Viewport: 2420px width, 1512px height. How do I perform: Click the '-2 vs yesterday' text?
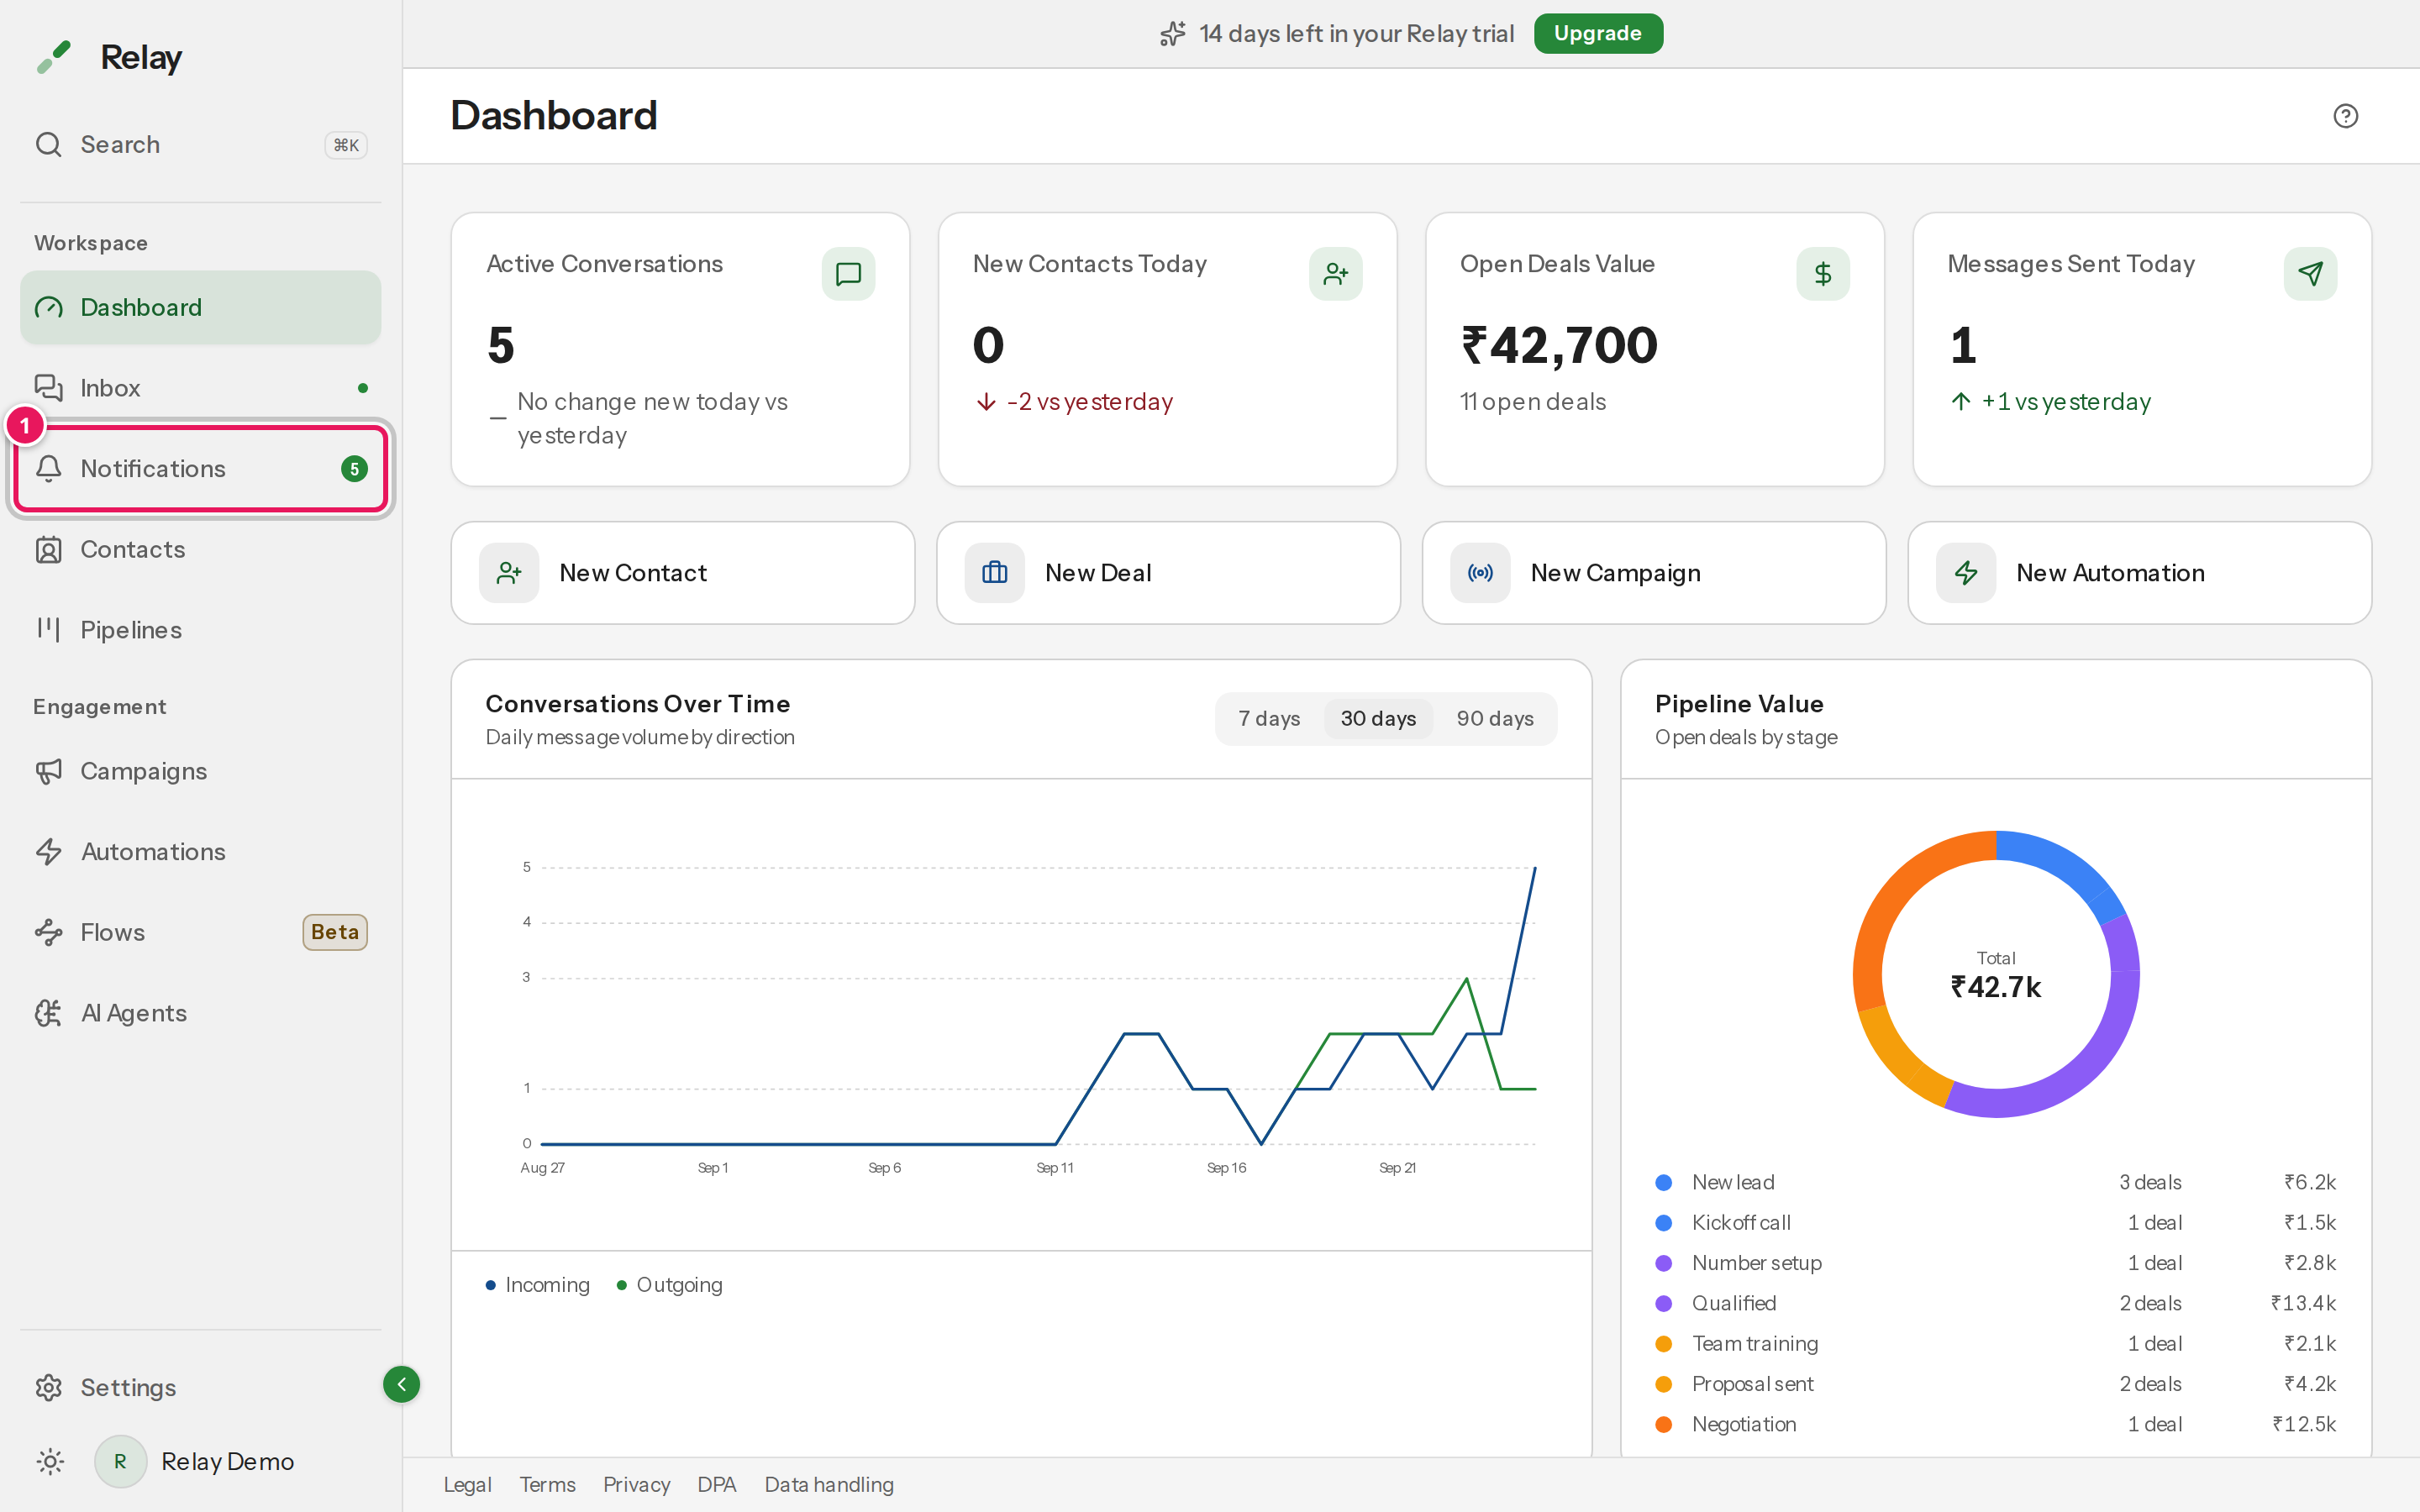pyautogui.click(x=1090, y=402)
